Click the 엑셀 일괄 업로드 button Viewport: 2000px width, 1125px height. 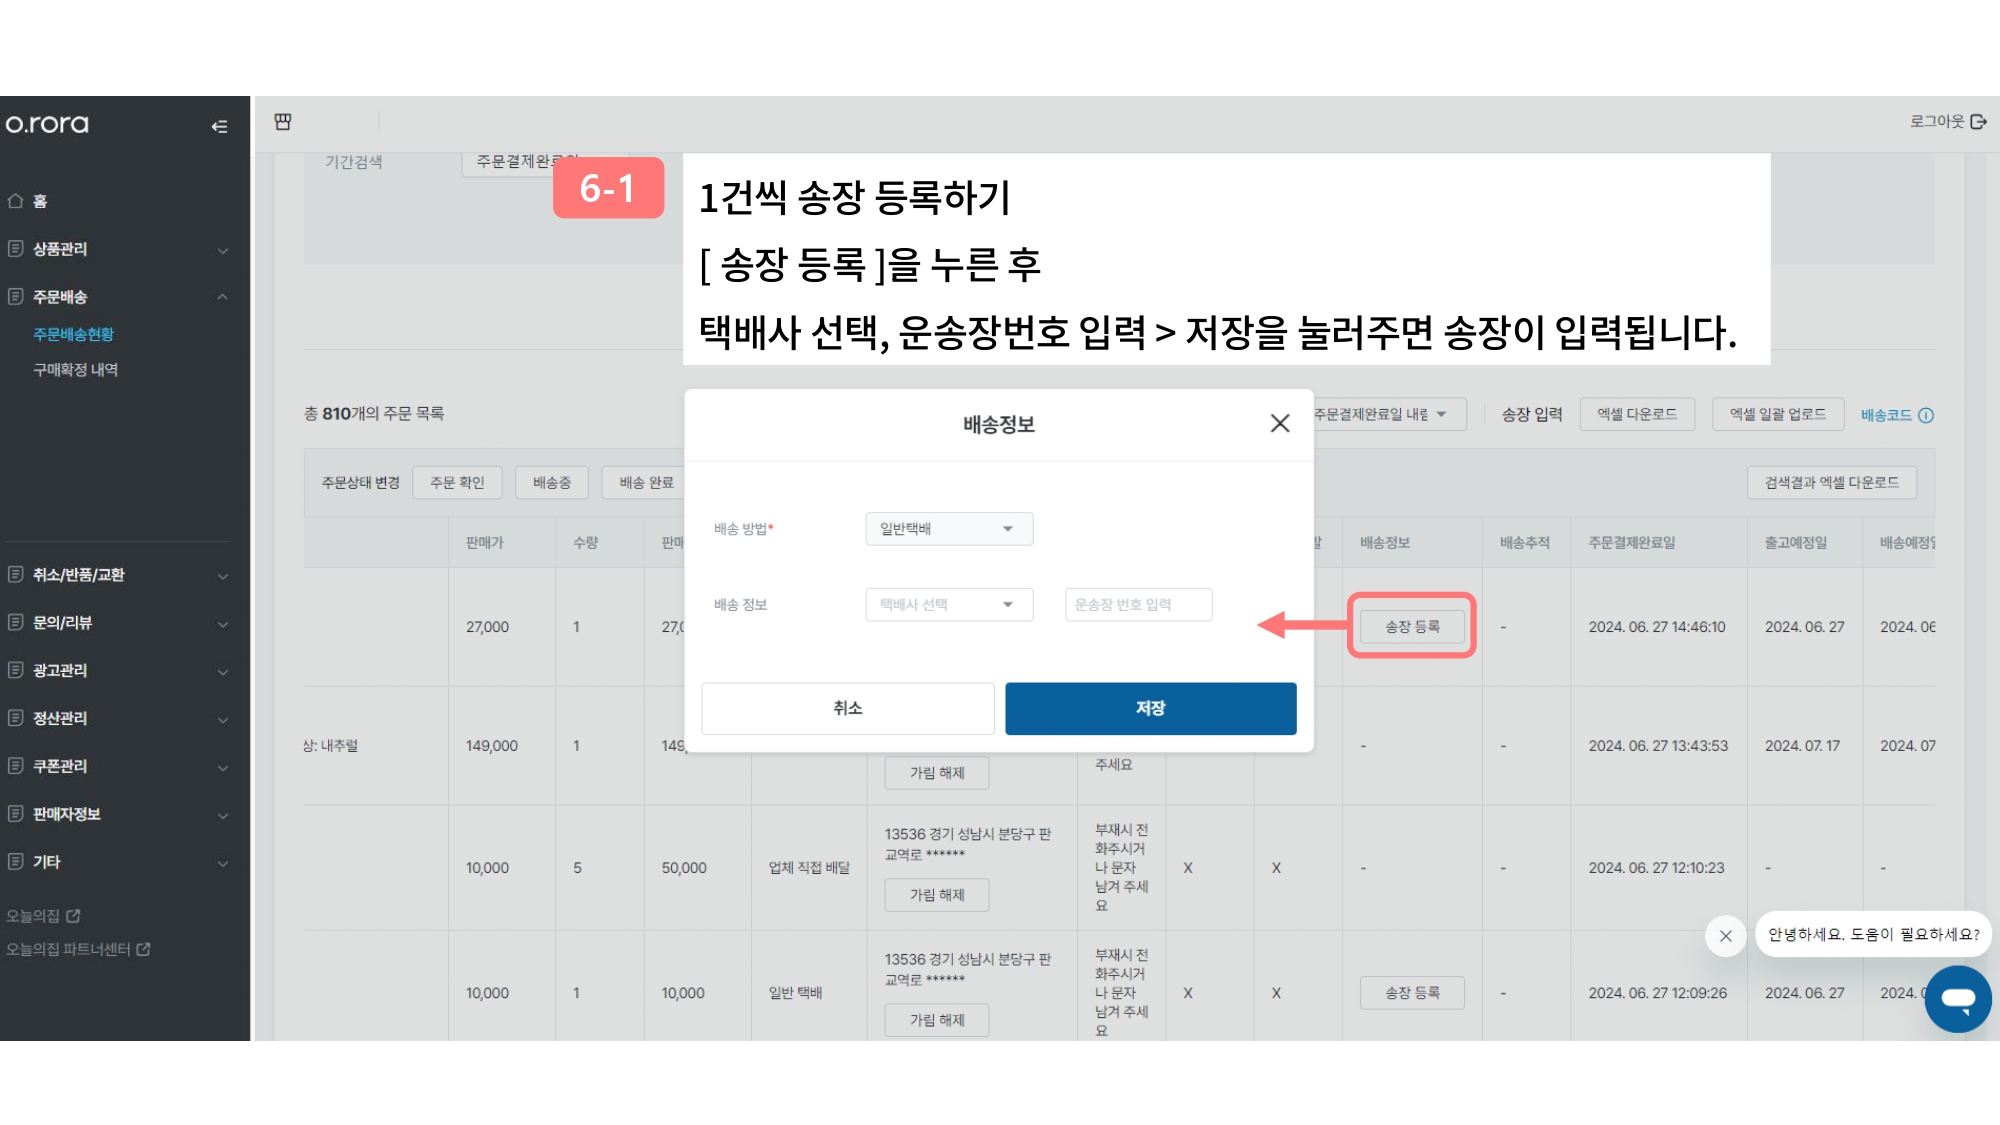(1778, 414)
